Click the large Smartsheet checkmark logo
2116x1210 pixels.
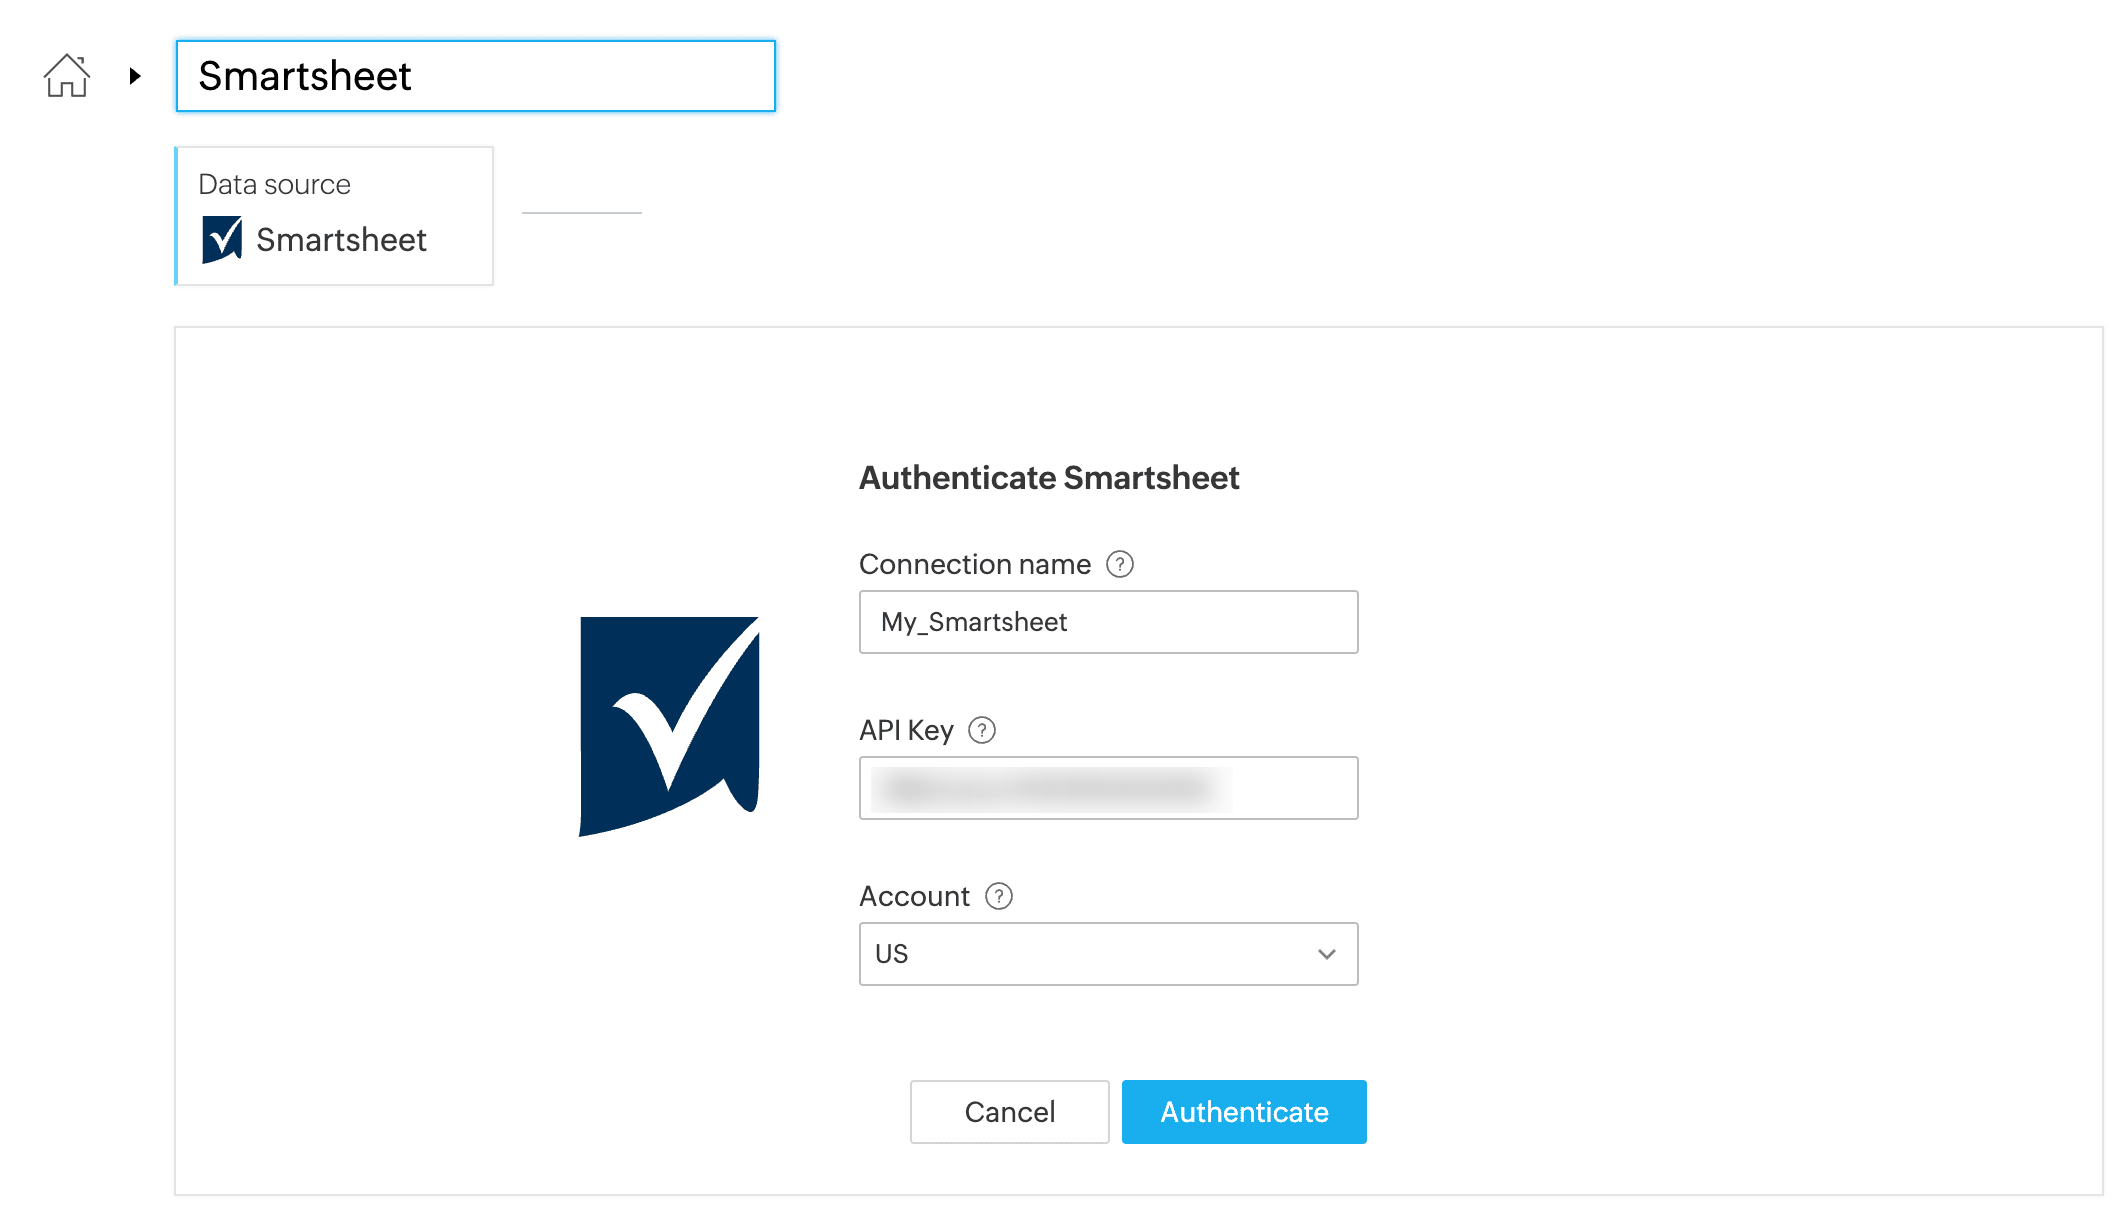[x=669, y=726]
